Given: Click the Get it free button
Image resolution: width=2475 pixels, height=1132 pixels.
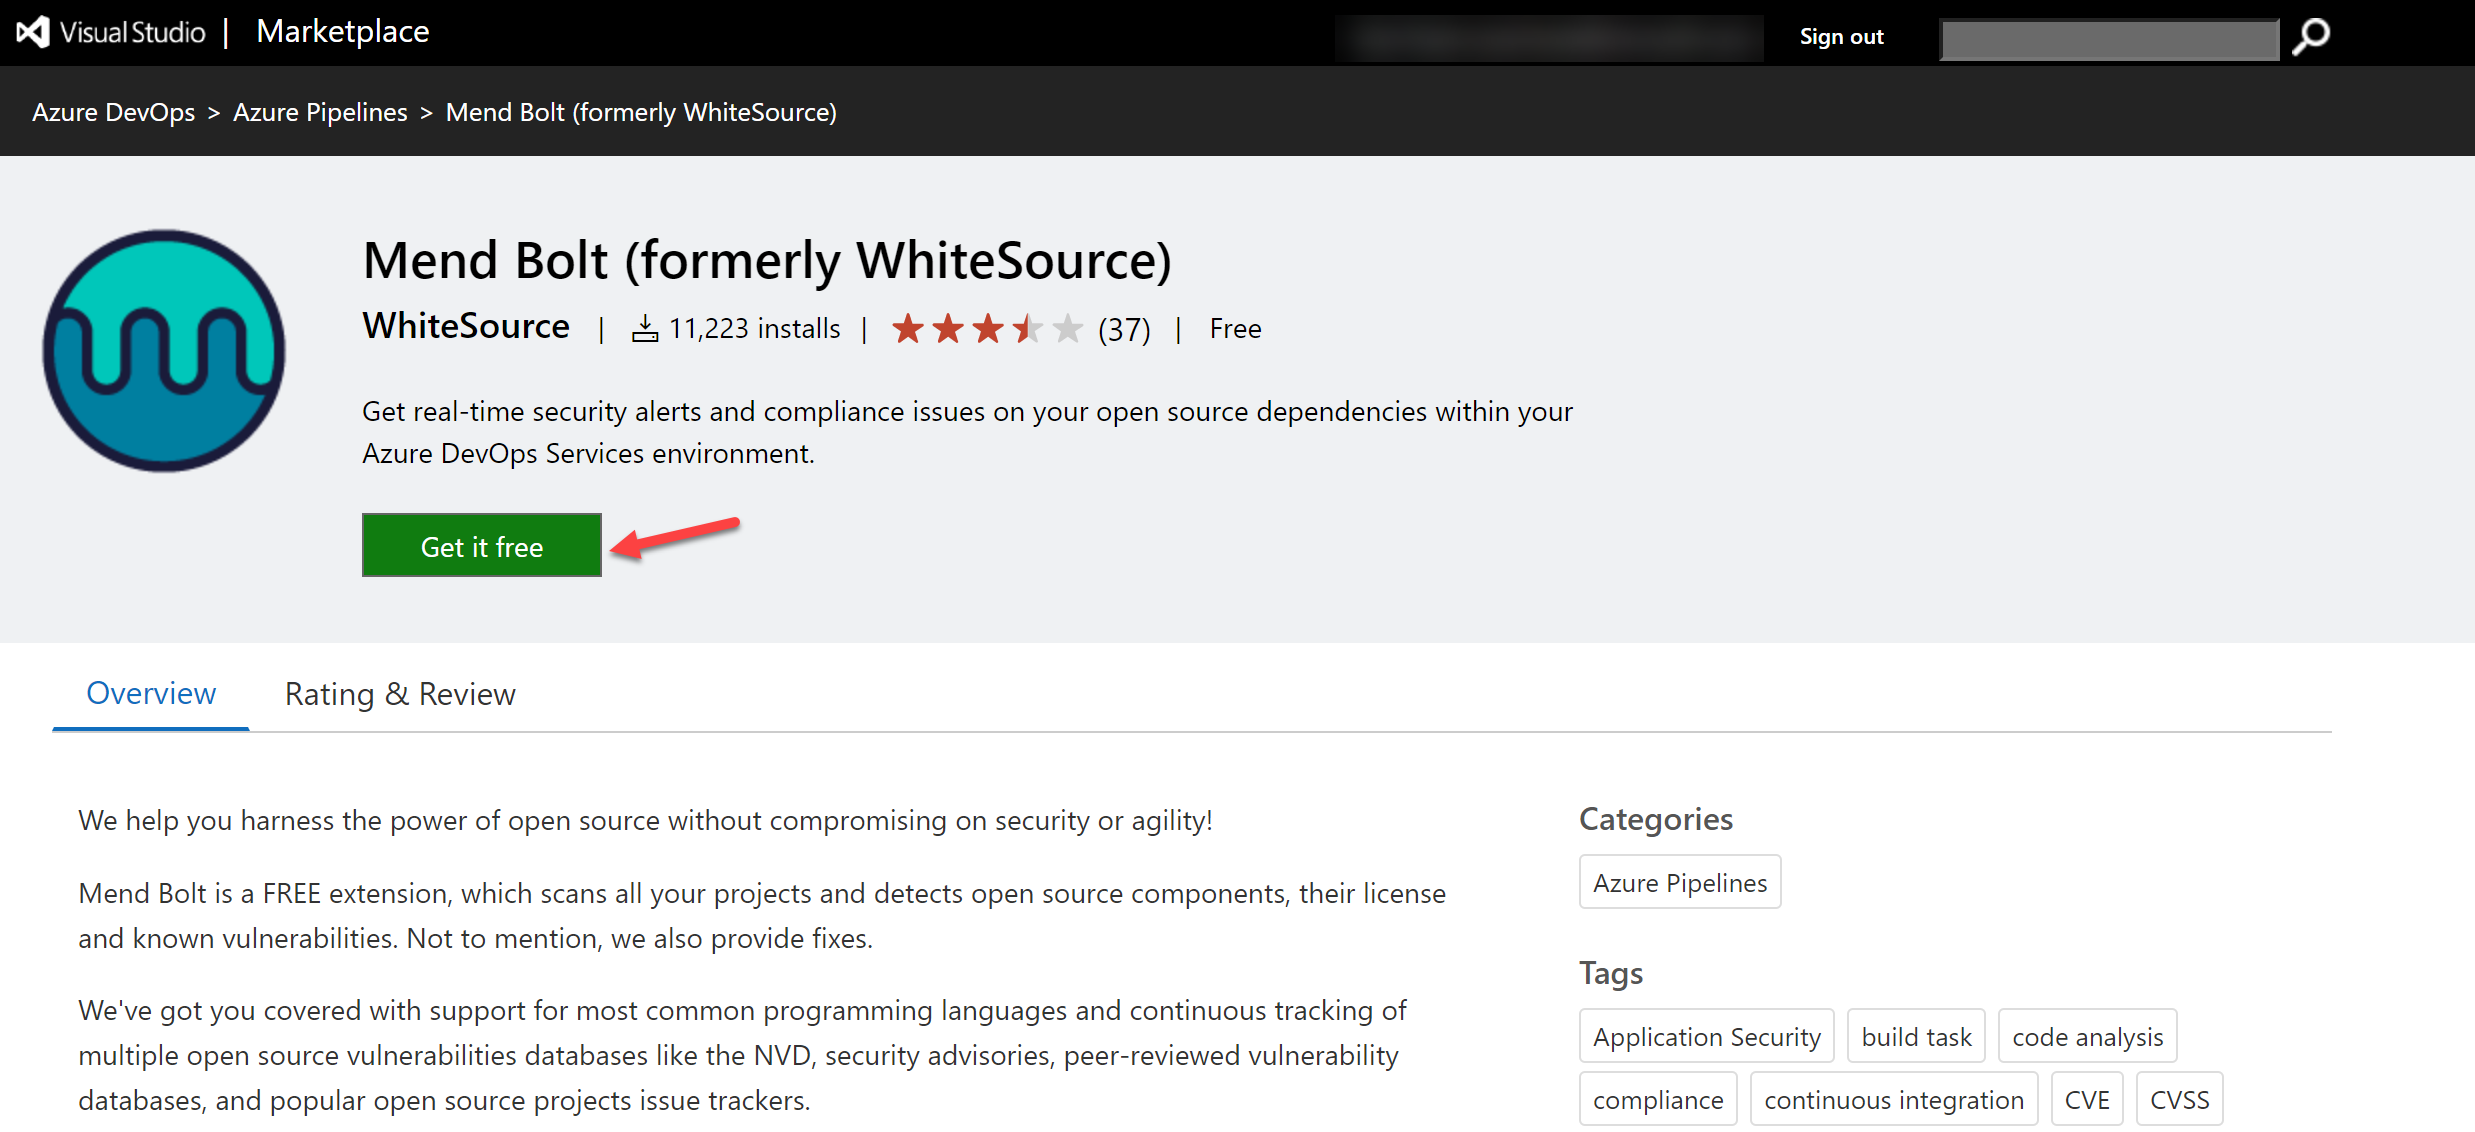Looking at the screenshot, I should coord(482,546).
